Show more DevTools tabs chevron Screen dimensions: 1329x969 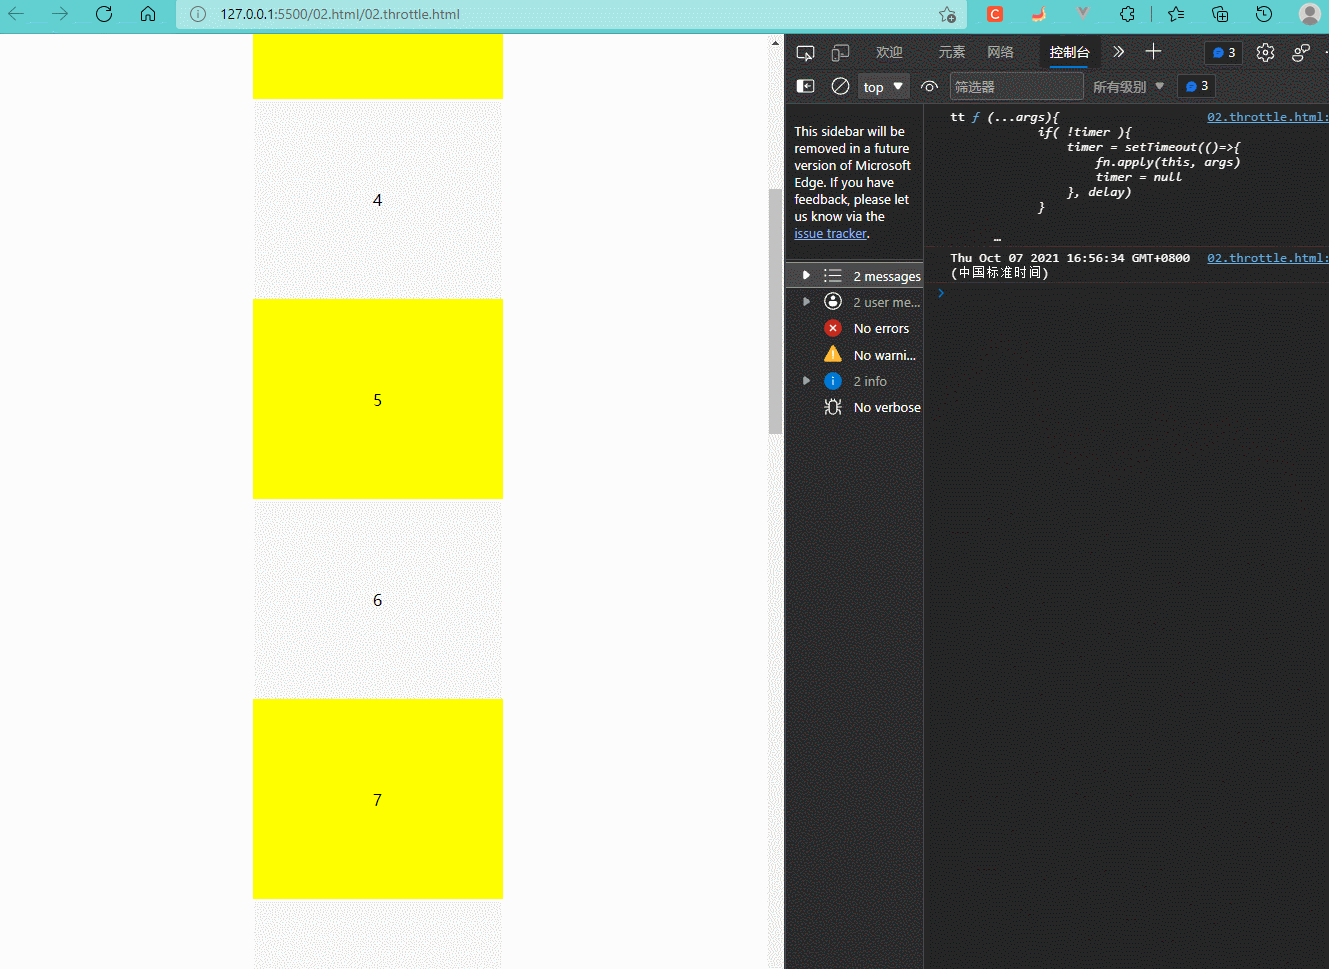tap(1119, 52)
